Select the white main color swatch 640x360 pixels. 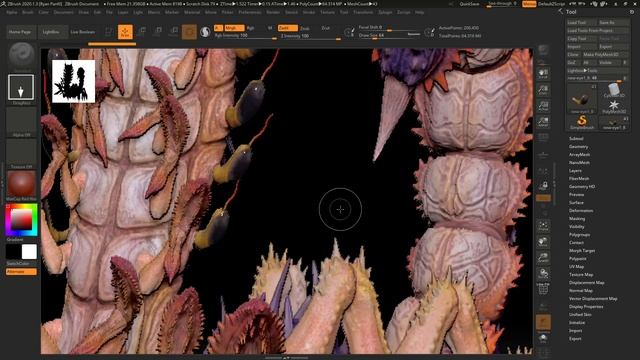click(x=29, y=252)
